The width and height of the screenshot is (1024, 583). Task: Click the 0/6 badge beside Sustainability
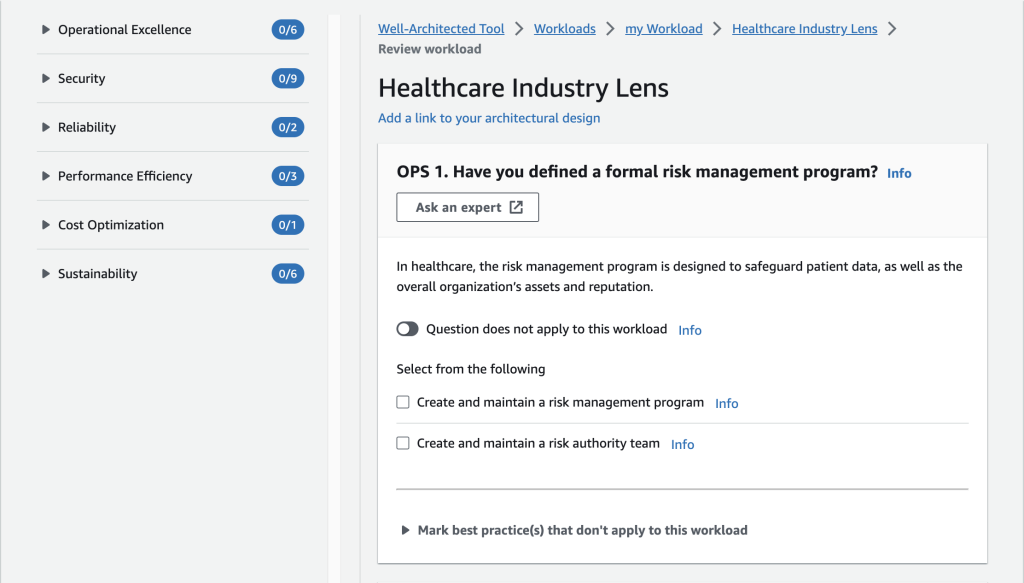pos(288,273)
